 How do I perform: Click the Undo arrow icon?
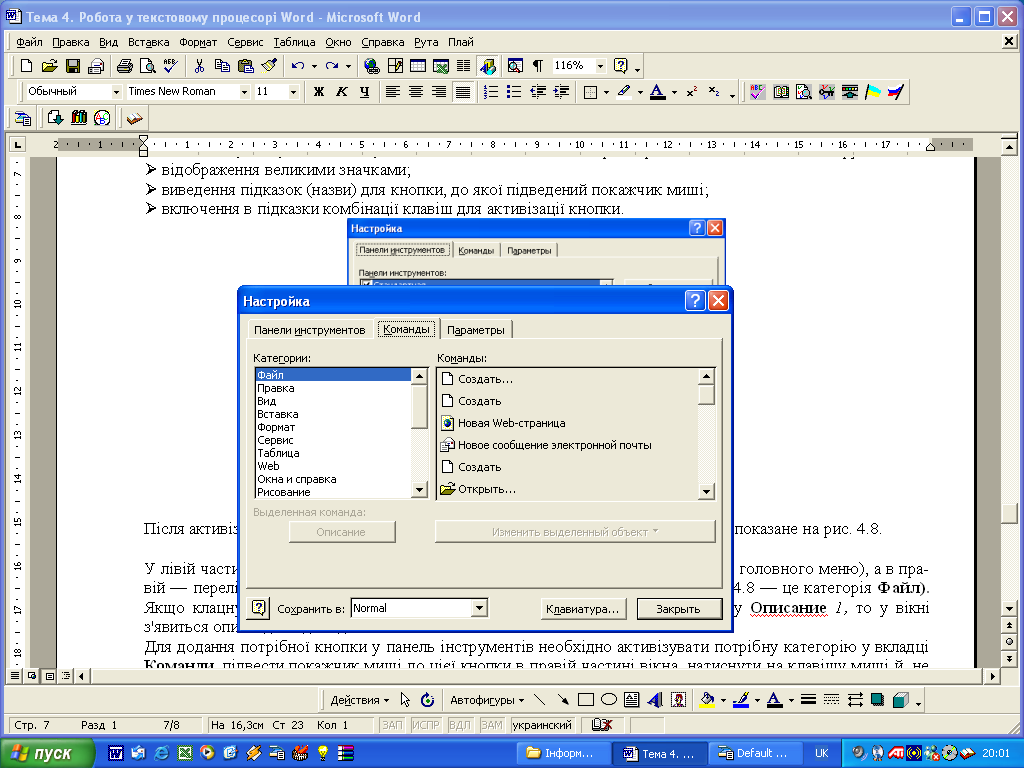298,65
